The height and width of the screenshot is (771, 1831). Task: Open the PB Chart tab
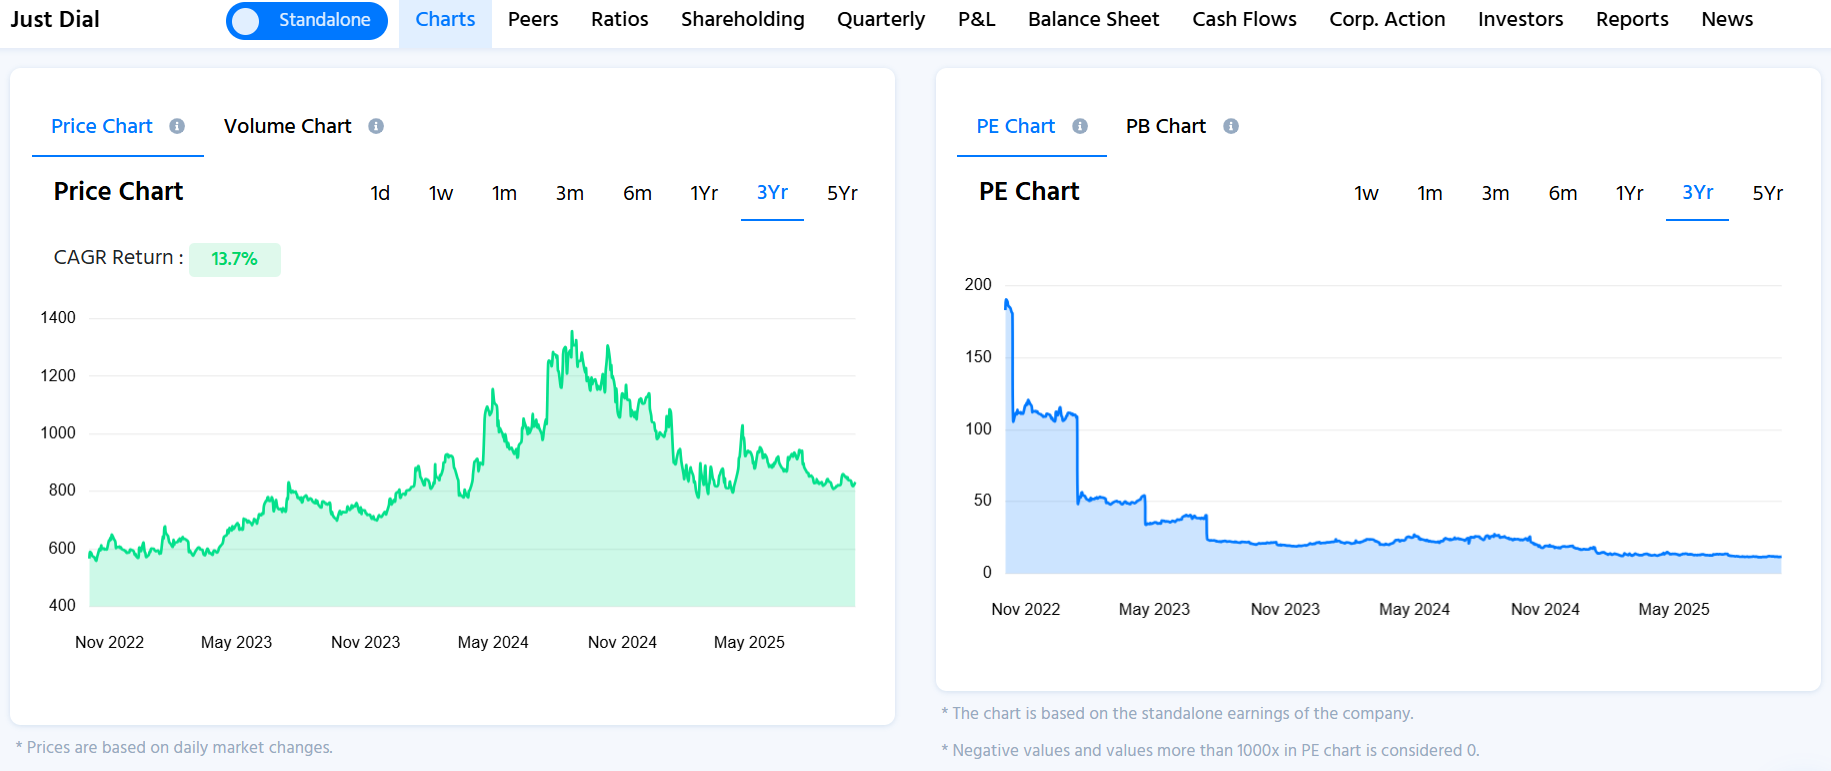pyautogui.click(x=1165, y=126)
